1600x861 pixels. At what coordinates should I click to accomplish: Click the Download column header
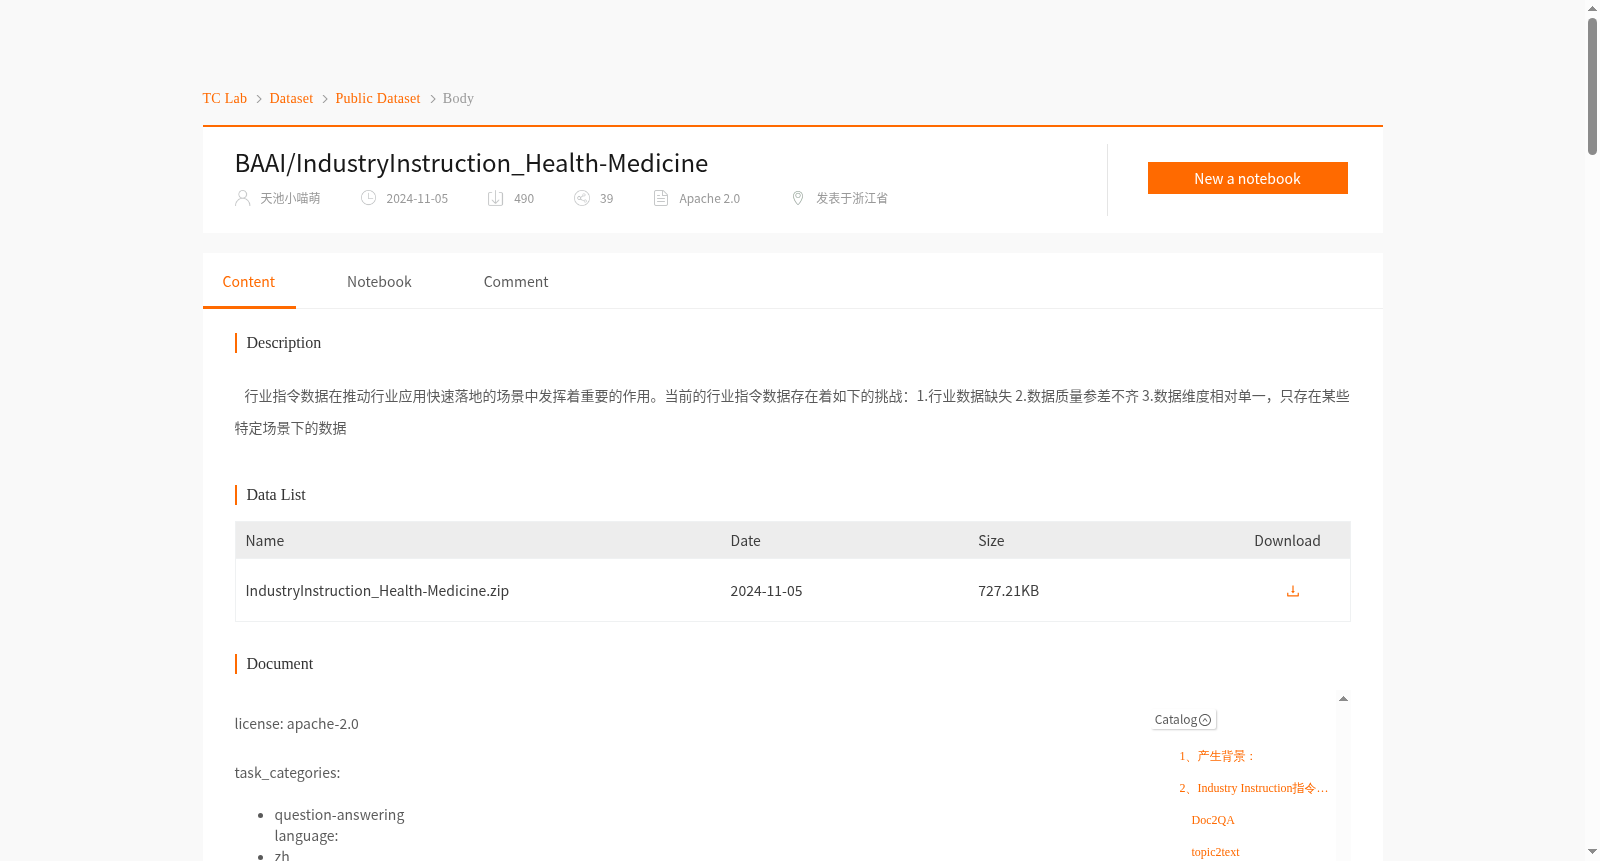tap(1287, 541)
